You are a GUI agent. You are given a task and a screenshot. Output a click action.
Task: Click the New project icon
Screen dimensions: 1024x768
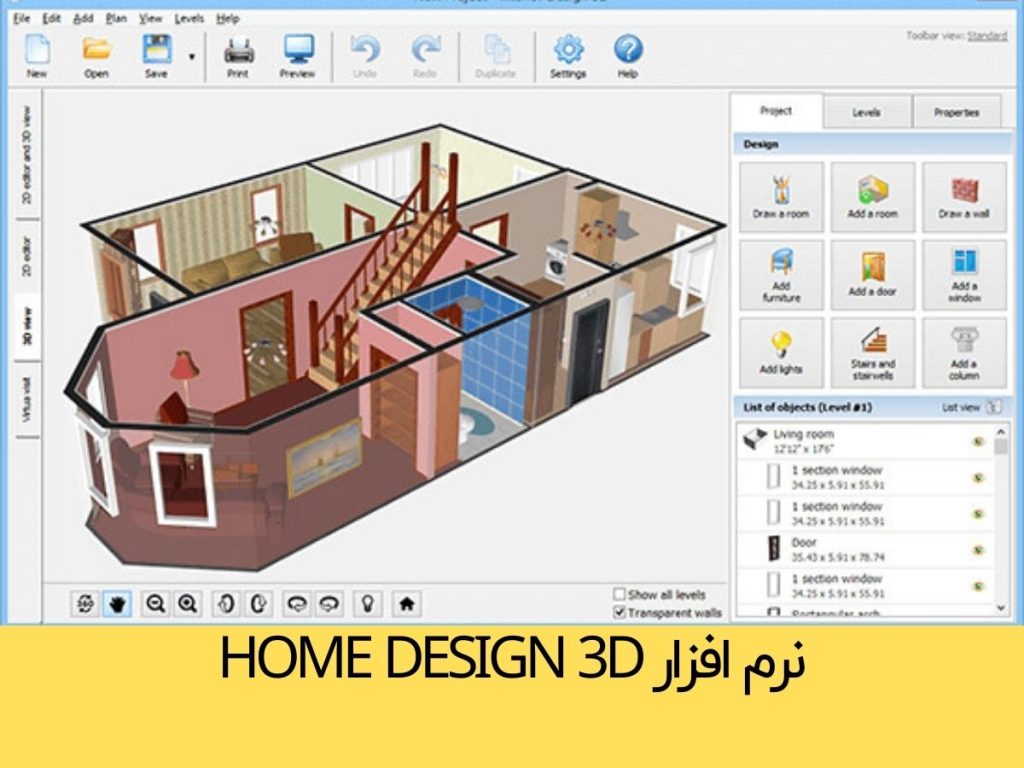click(37, 50)
